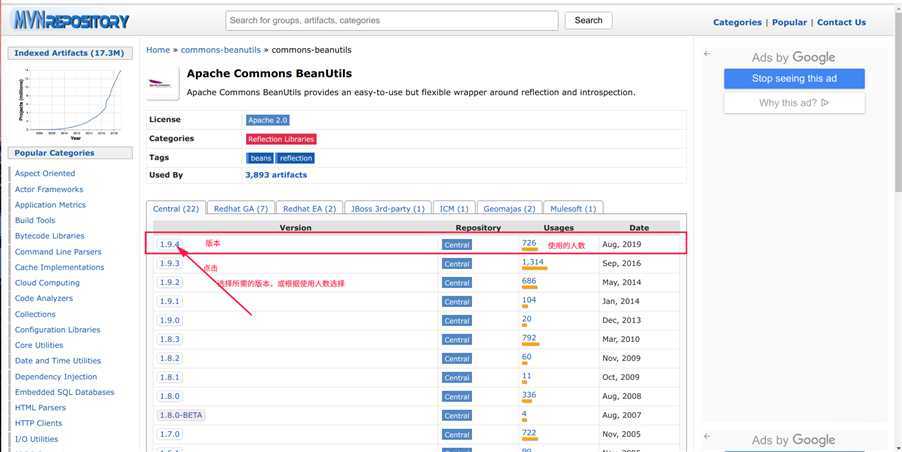This screenshot has height=452, width=902.
Task: Switch to the Central (22) tab
Action: coord(175,209)
